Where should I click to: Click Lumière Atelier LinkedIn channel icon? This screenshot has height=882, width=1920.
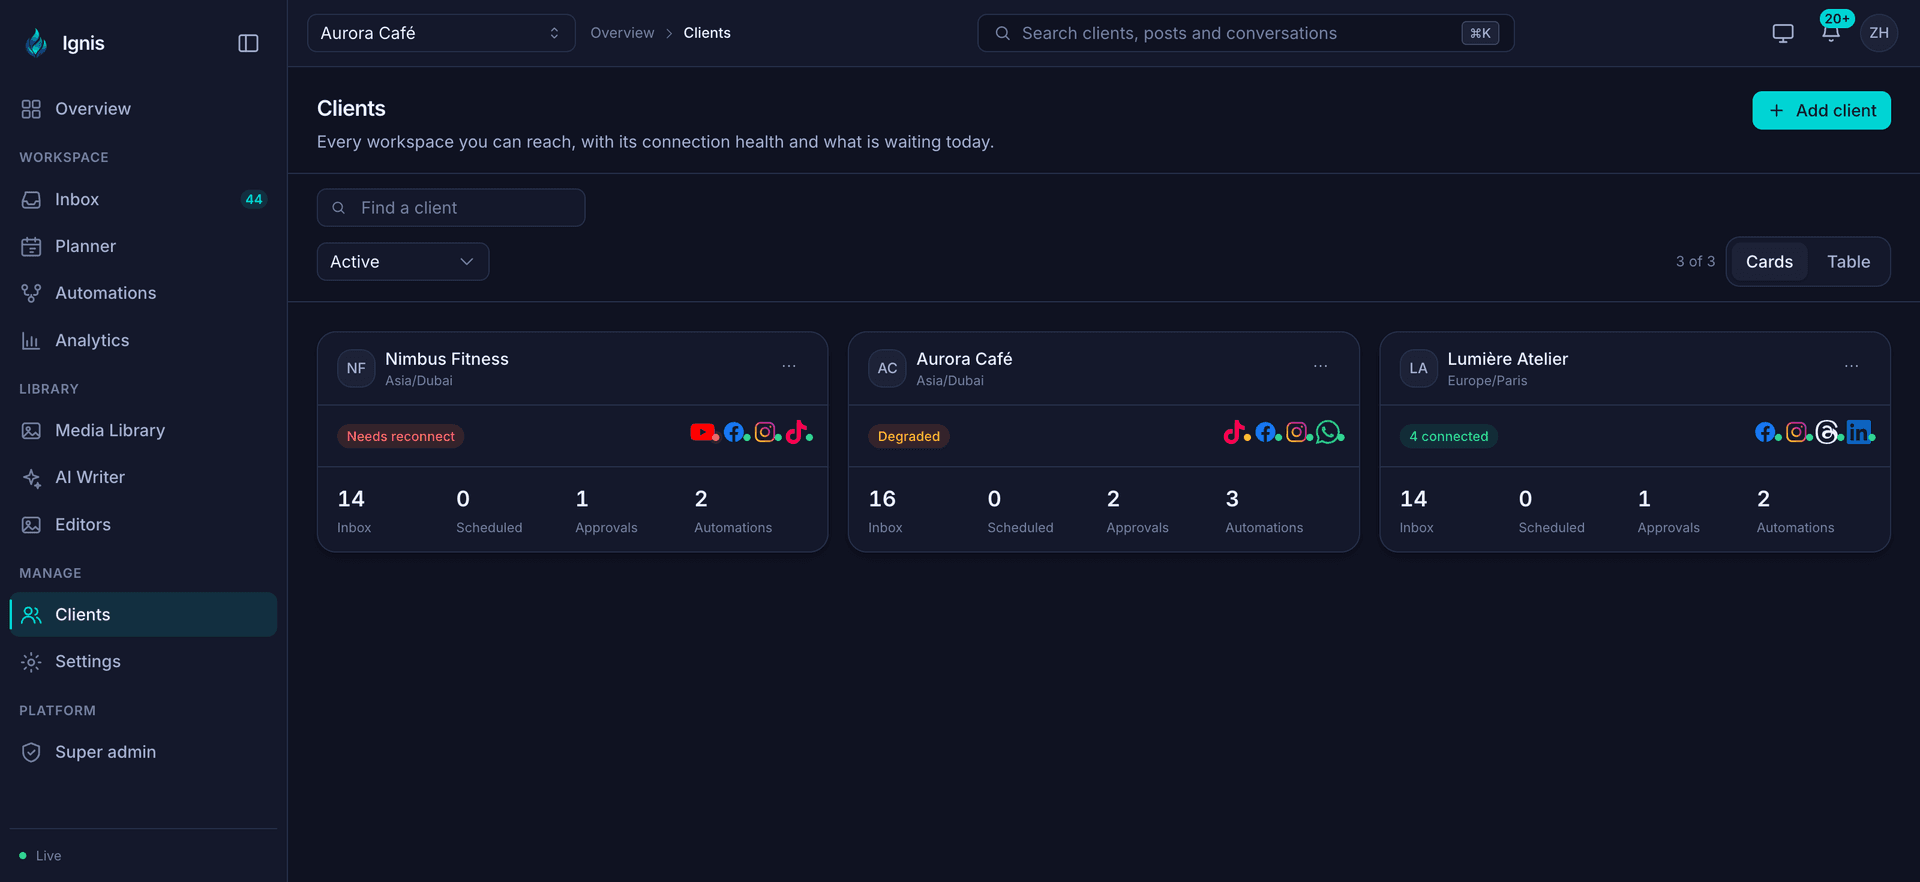click(x=1859, y=432)
